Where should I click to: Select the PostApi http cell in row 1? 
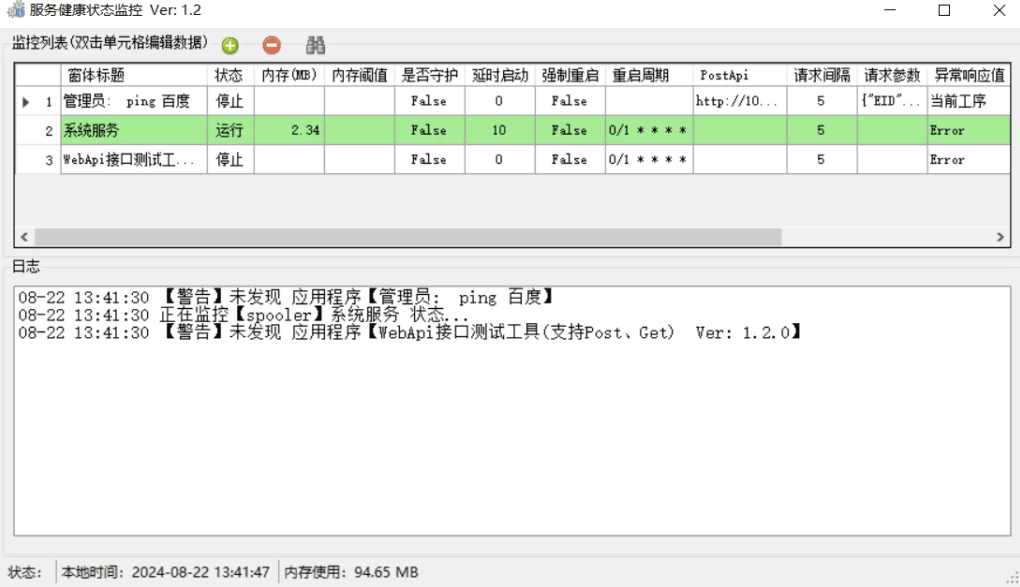pyautogui.click(x=740, y=101)
